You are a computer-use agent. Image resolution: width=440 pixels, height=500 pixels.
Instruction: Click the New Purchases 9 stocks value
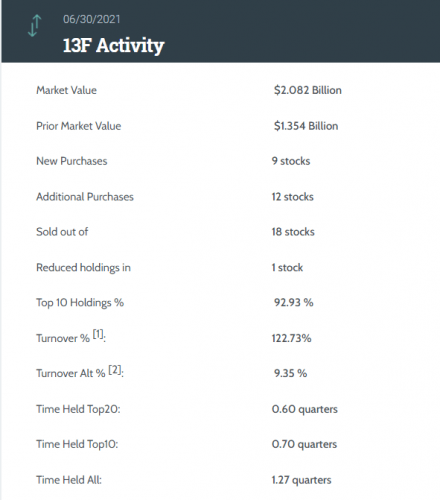291,161
